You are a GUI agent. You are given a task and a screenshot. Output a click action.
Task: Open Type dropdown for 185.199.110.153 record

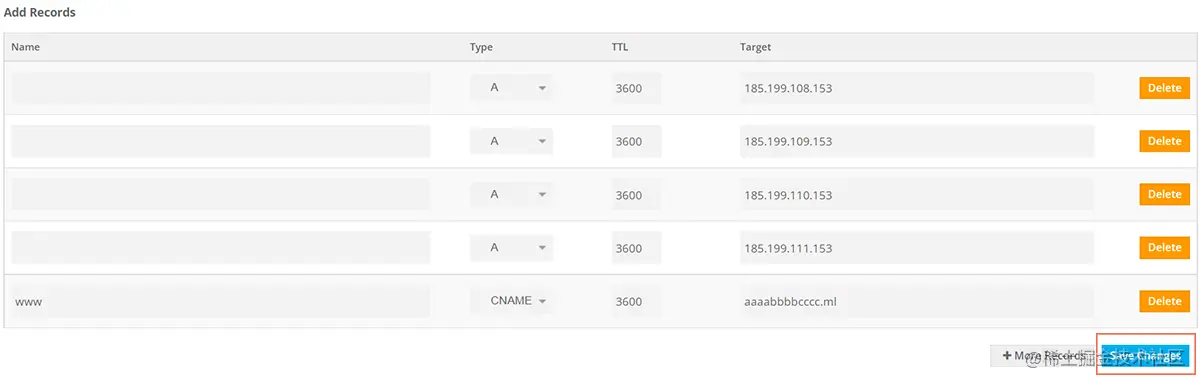click(x=511, y=194)
